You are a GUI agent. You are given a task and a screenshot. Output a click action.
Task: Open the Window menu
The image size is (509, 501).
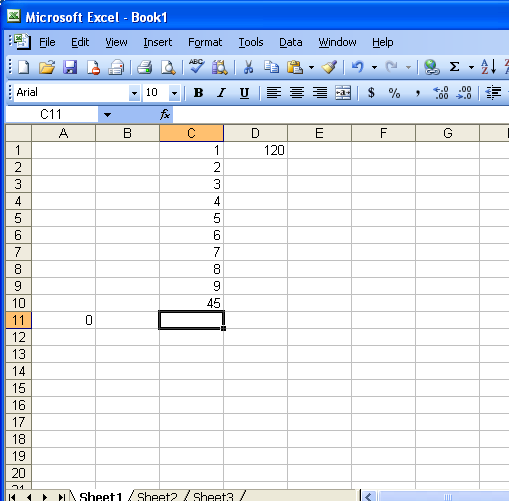[337, 42]
